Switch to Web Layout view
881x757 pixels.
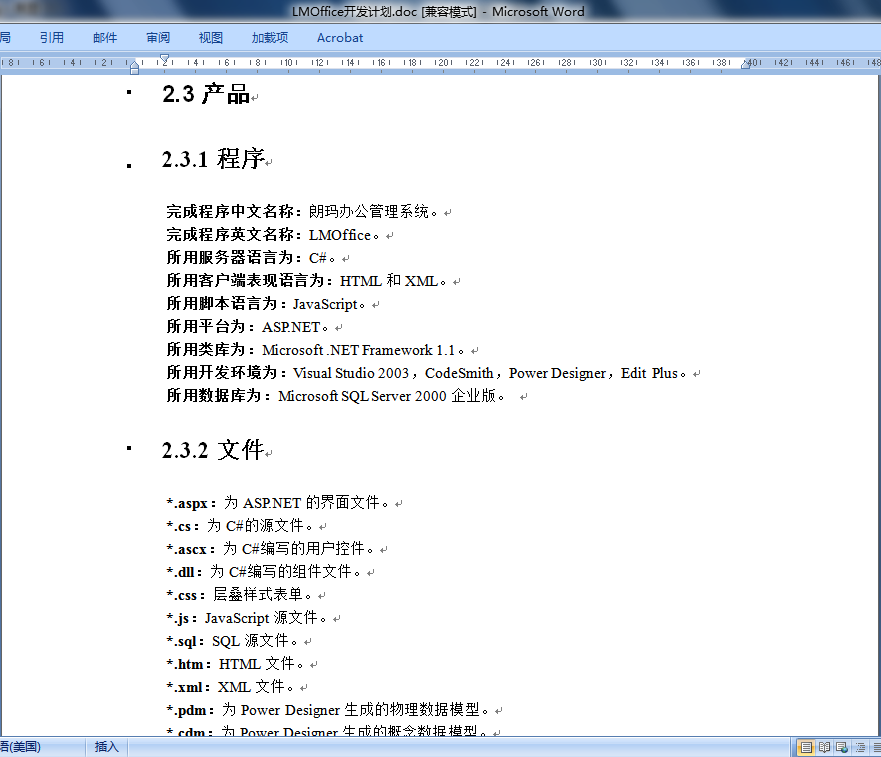842,747
